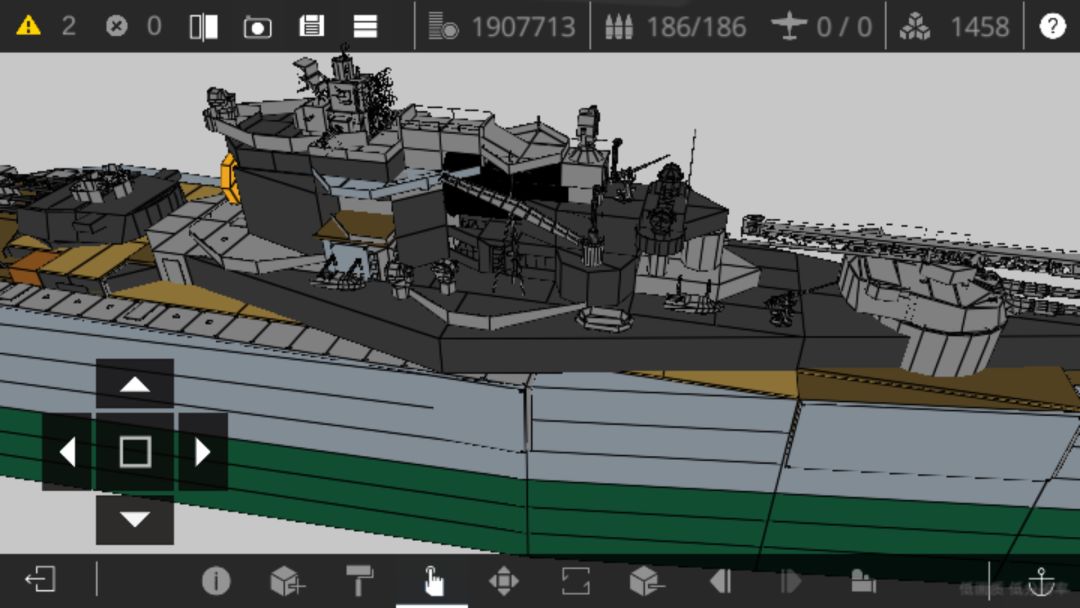Open the error count X icon

[116, 26]
